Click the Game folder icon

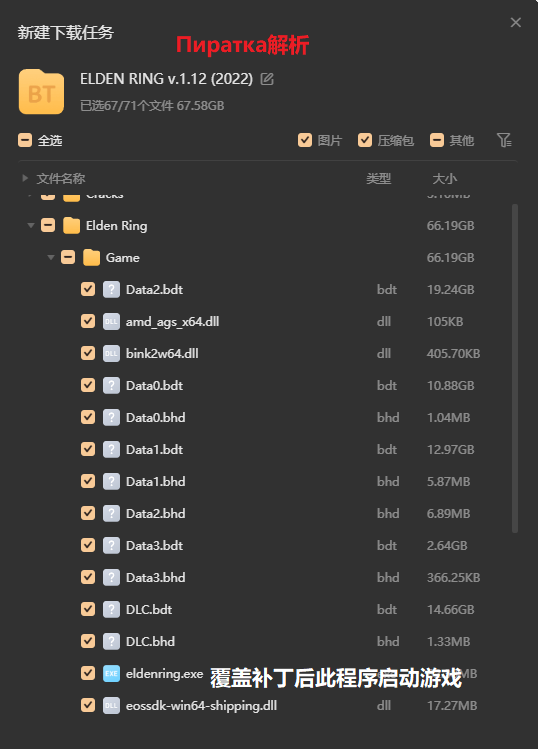click(91, 257)
